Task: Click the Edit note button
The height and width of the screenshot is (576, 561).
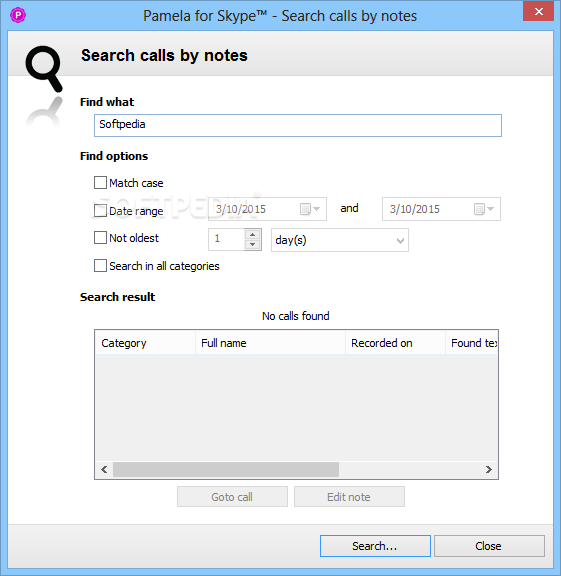Action: tap(349, 497)
